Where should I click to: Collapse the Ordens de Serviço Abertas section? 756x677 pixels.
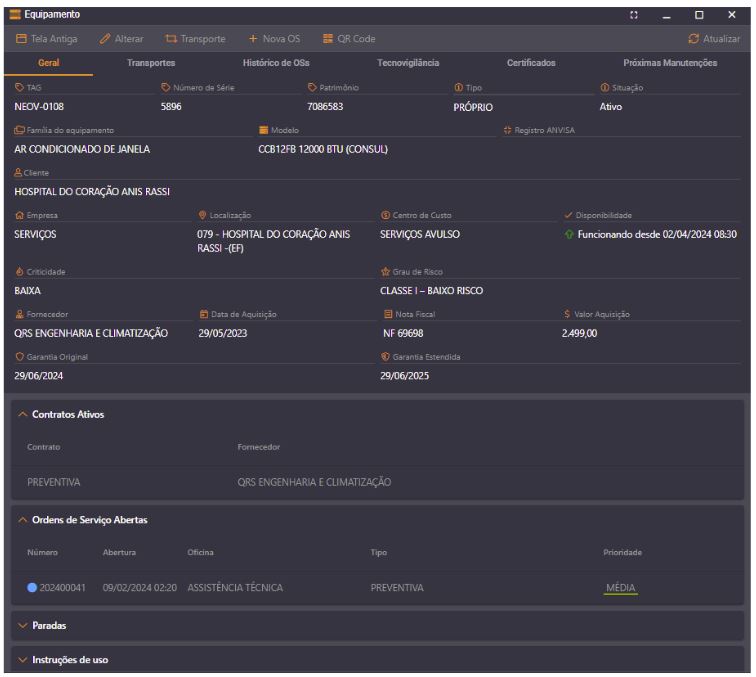tap(24, 519)
